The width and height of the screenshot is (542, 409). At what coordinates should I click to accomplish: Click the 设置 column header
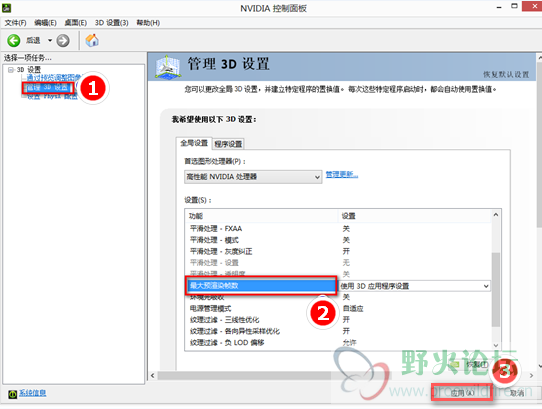coord(414,216)
